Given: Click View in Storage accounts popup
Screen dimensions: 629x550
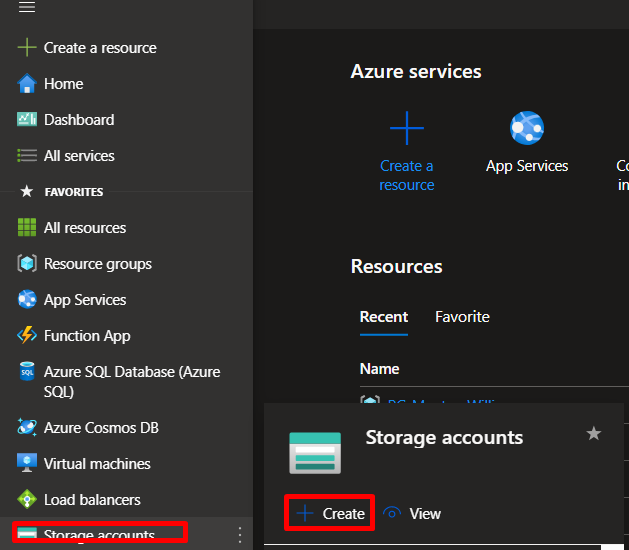Looking at the screenshot, I should pos(412,514).
